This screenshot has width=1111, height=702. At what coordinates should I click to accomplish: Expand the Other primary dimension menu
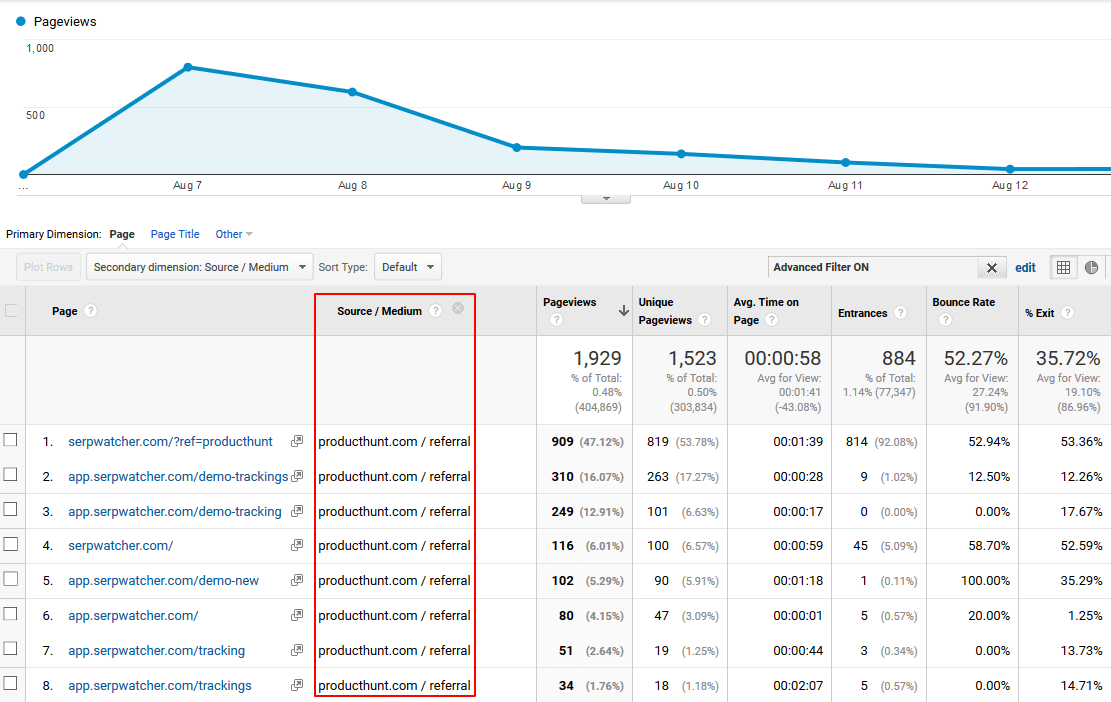tap(234, 234)
